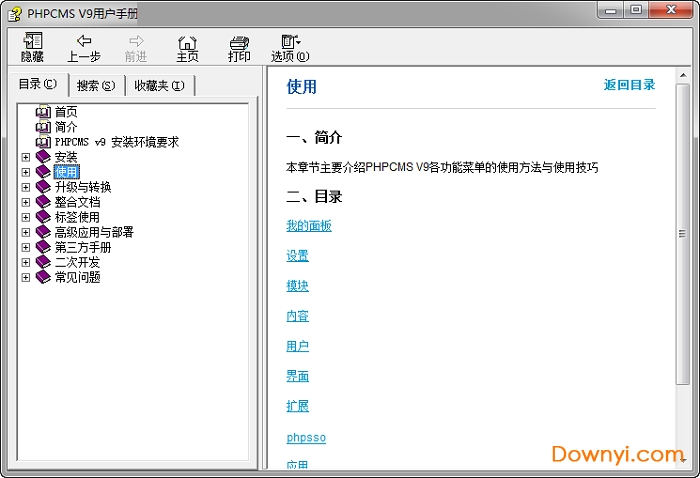This screenshot has height=478, width=700.
Task: Click the page icon beside PHPCMS v9 安装环境要求
Action: [x=43, y=142]
